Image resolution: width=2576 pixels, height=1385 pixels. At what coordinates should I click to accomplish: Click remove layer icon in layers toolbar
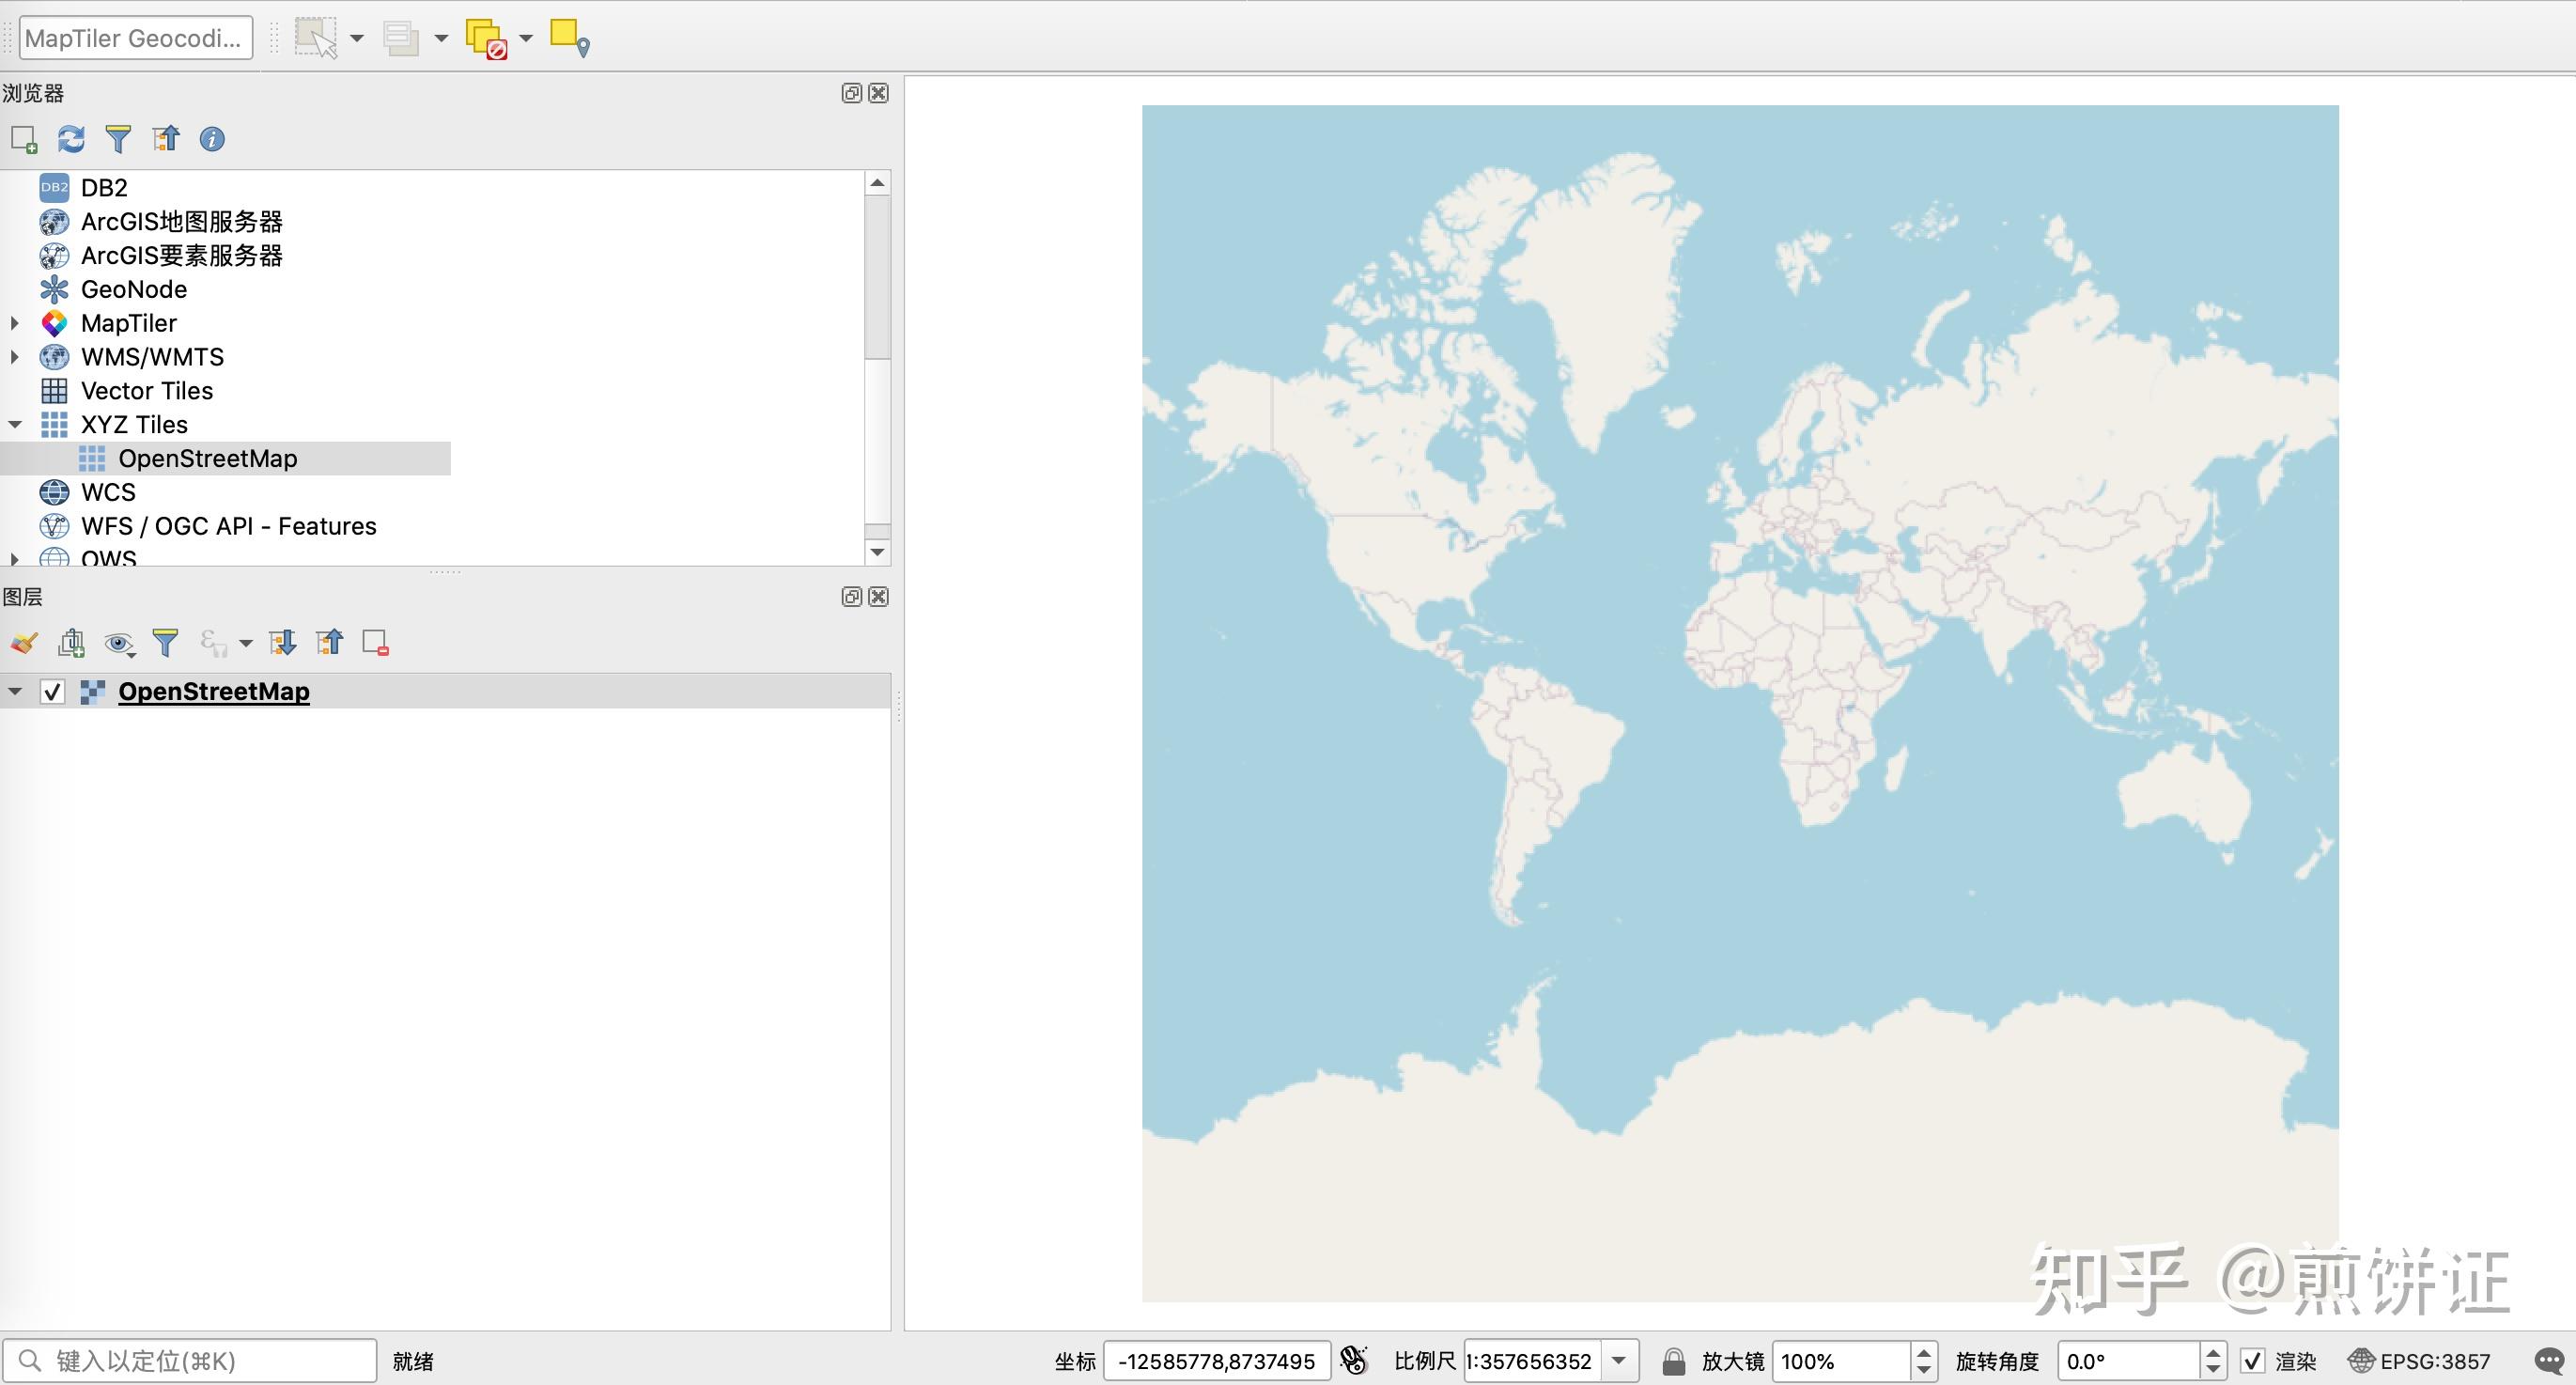click(x=376, y=643)
